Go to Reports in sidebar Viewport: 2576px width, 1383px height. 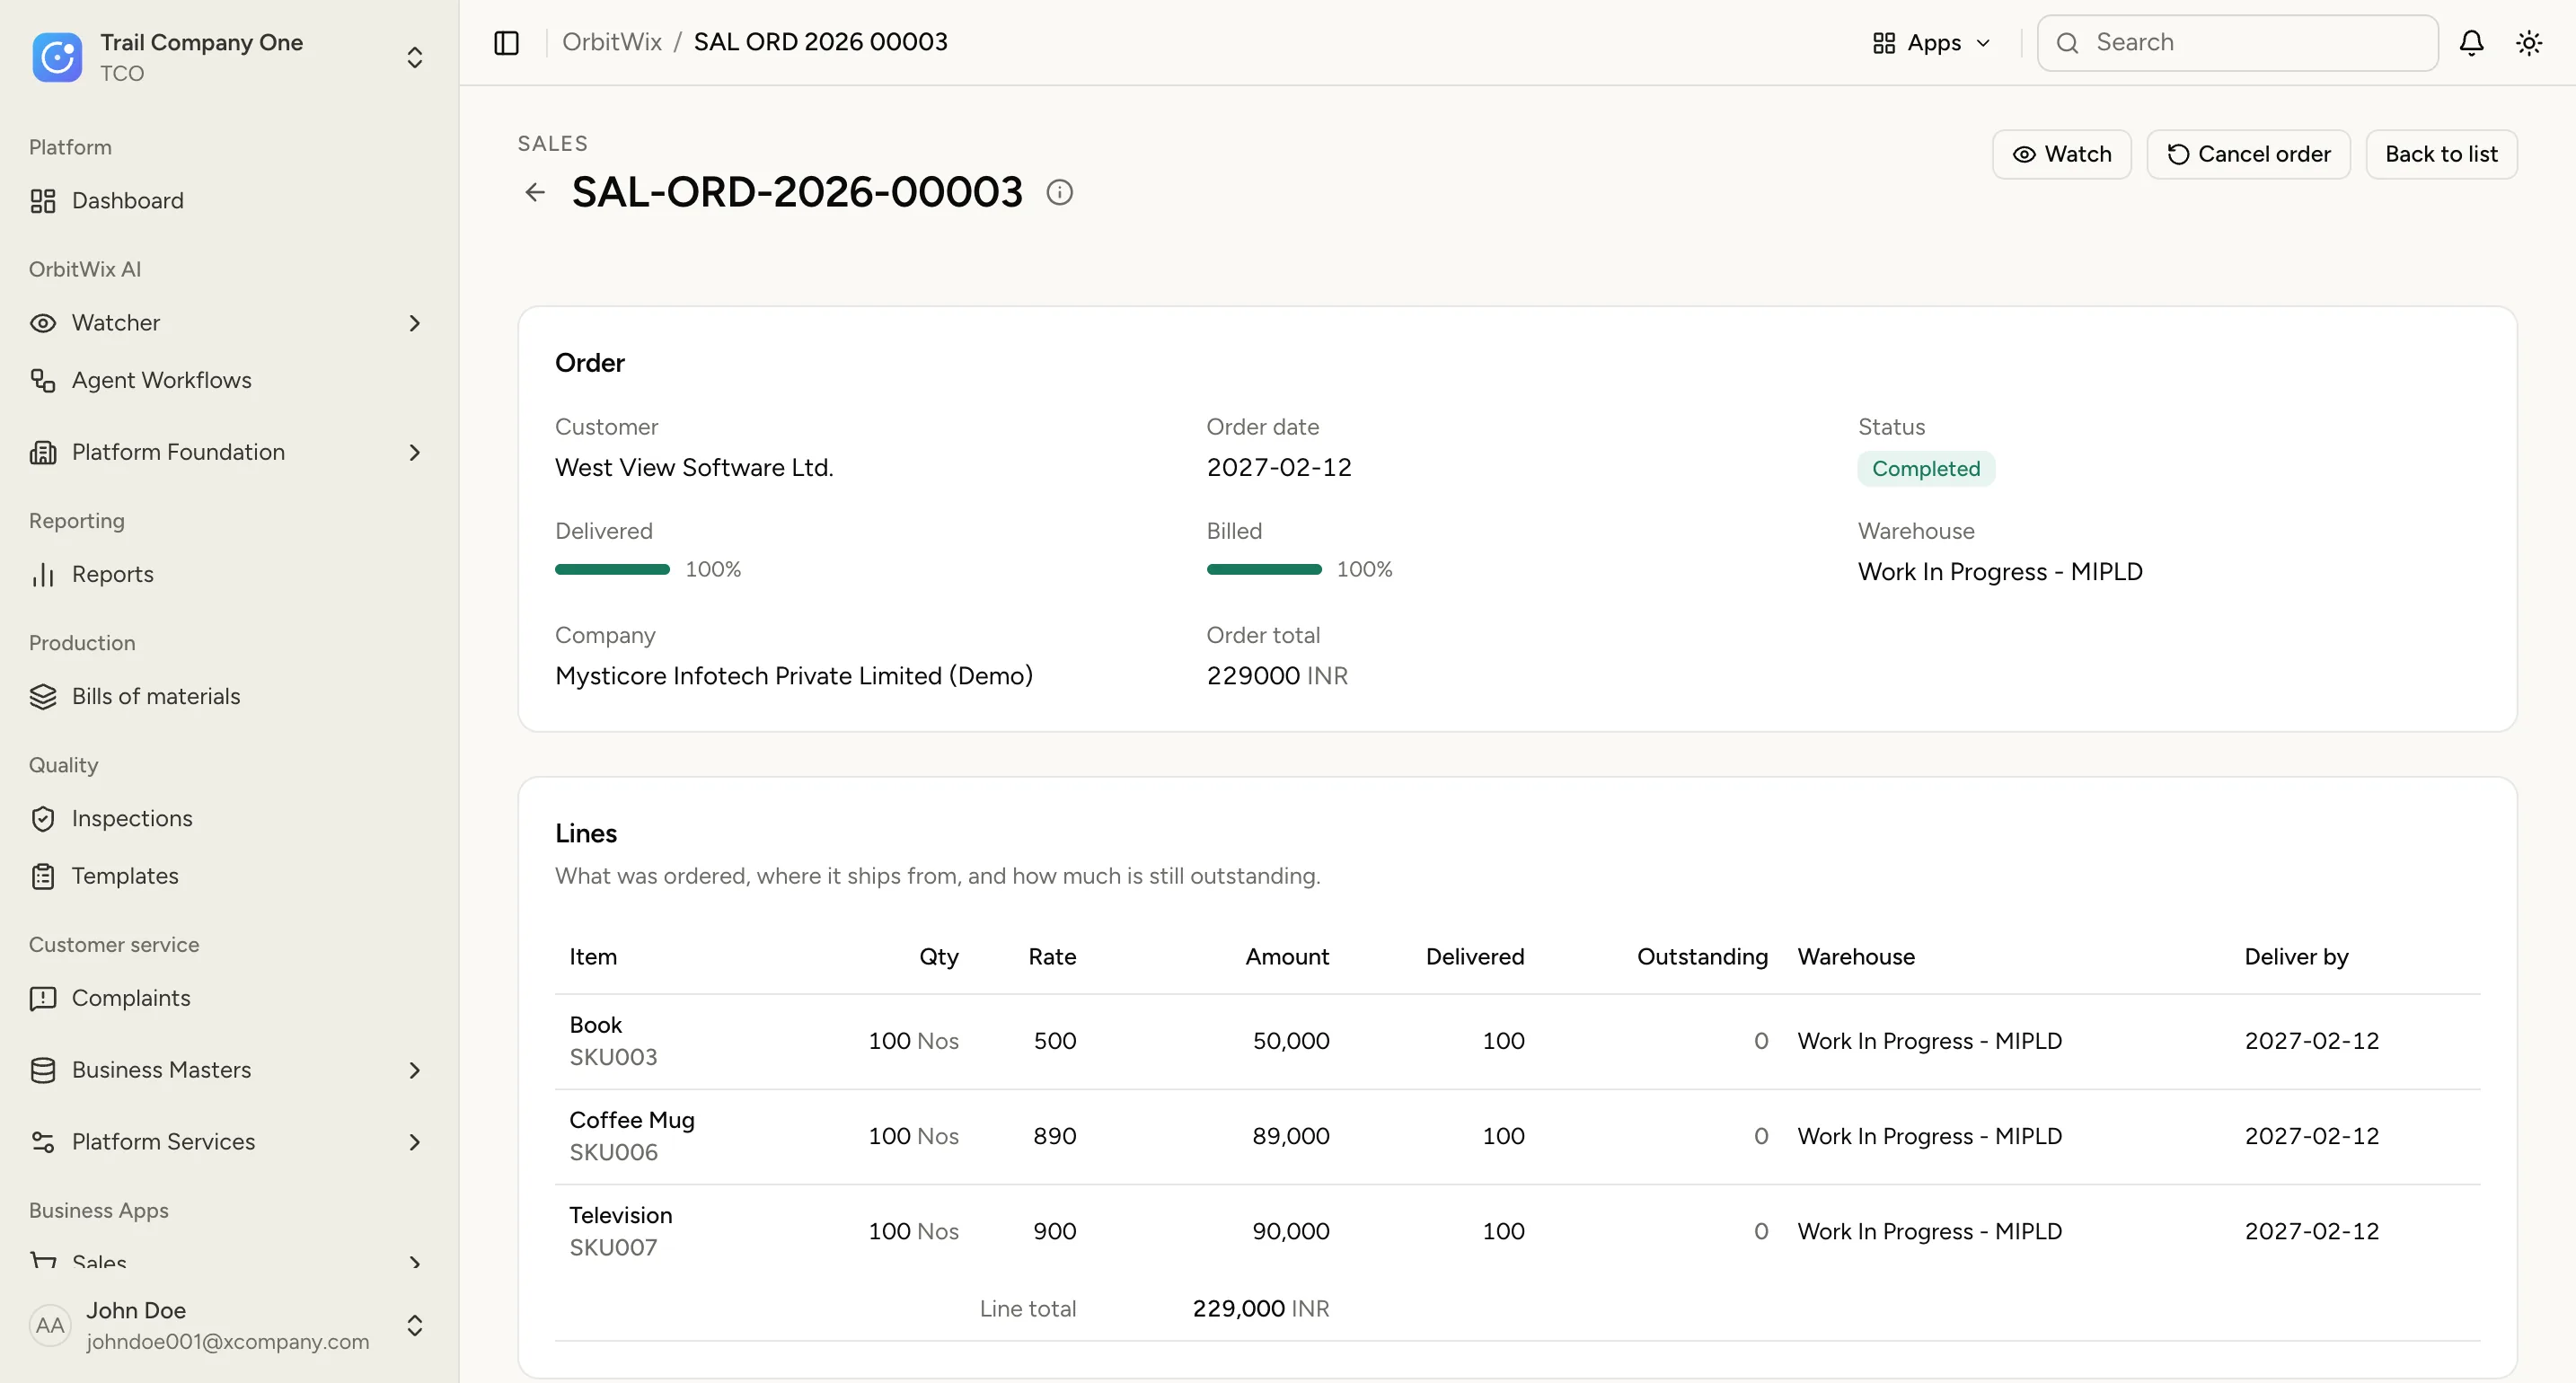(x=229, y=574)
